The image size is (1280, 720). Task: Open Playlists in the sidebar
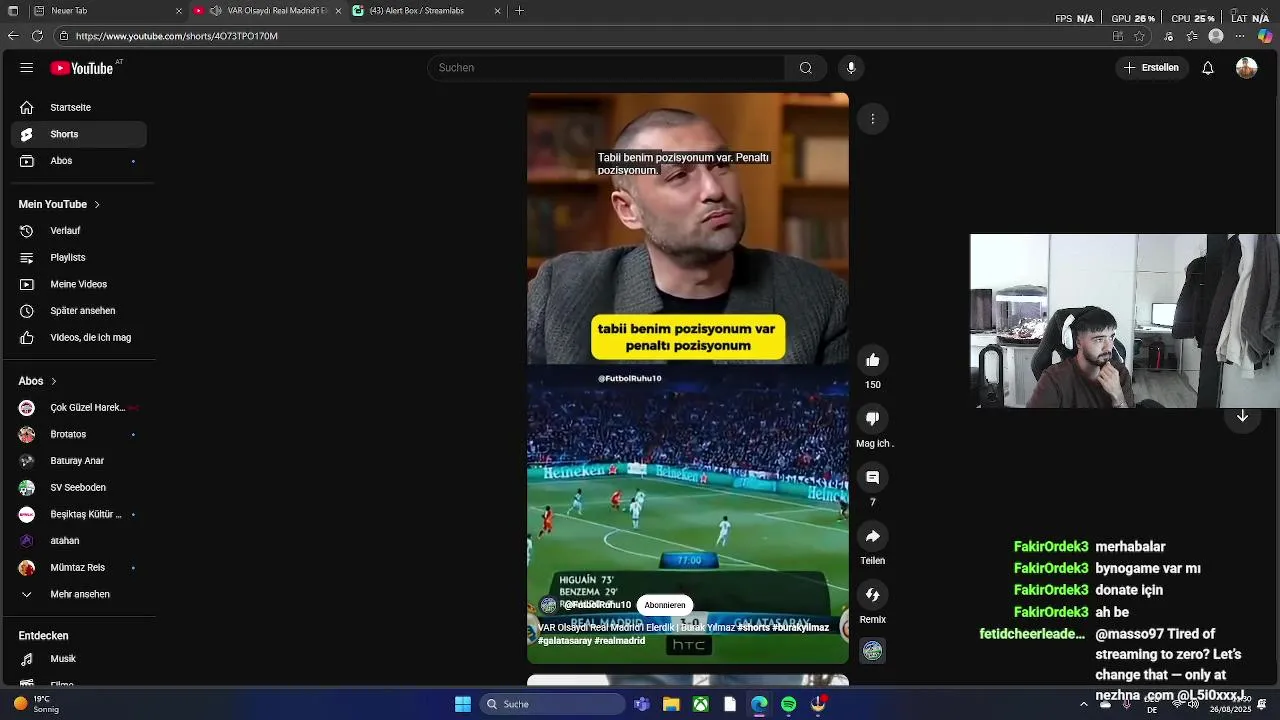click(x=79, y=258)
